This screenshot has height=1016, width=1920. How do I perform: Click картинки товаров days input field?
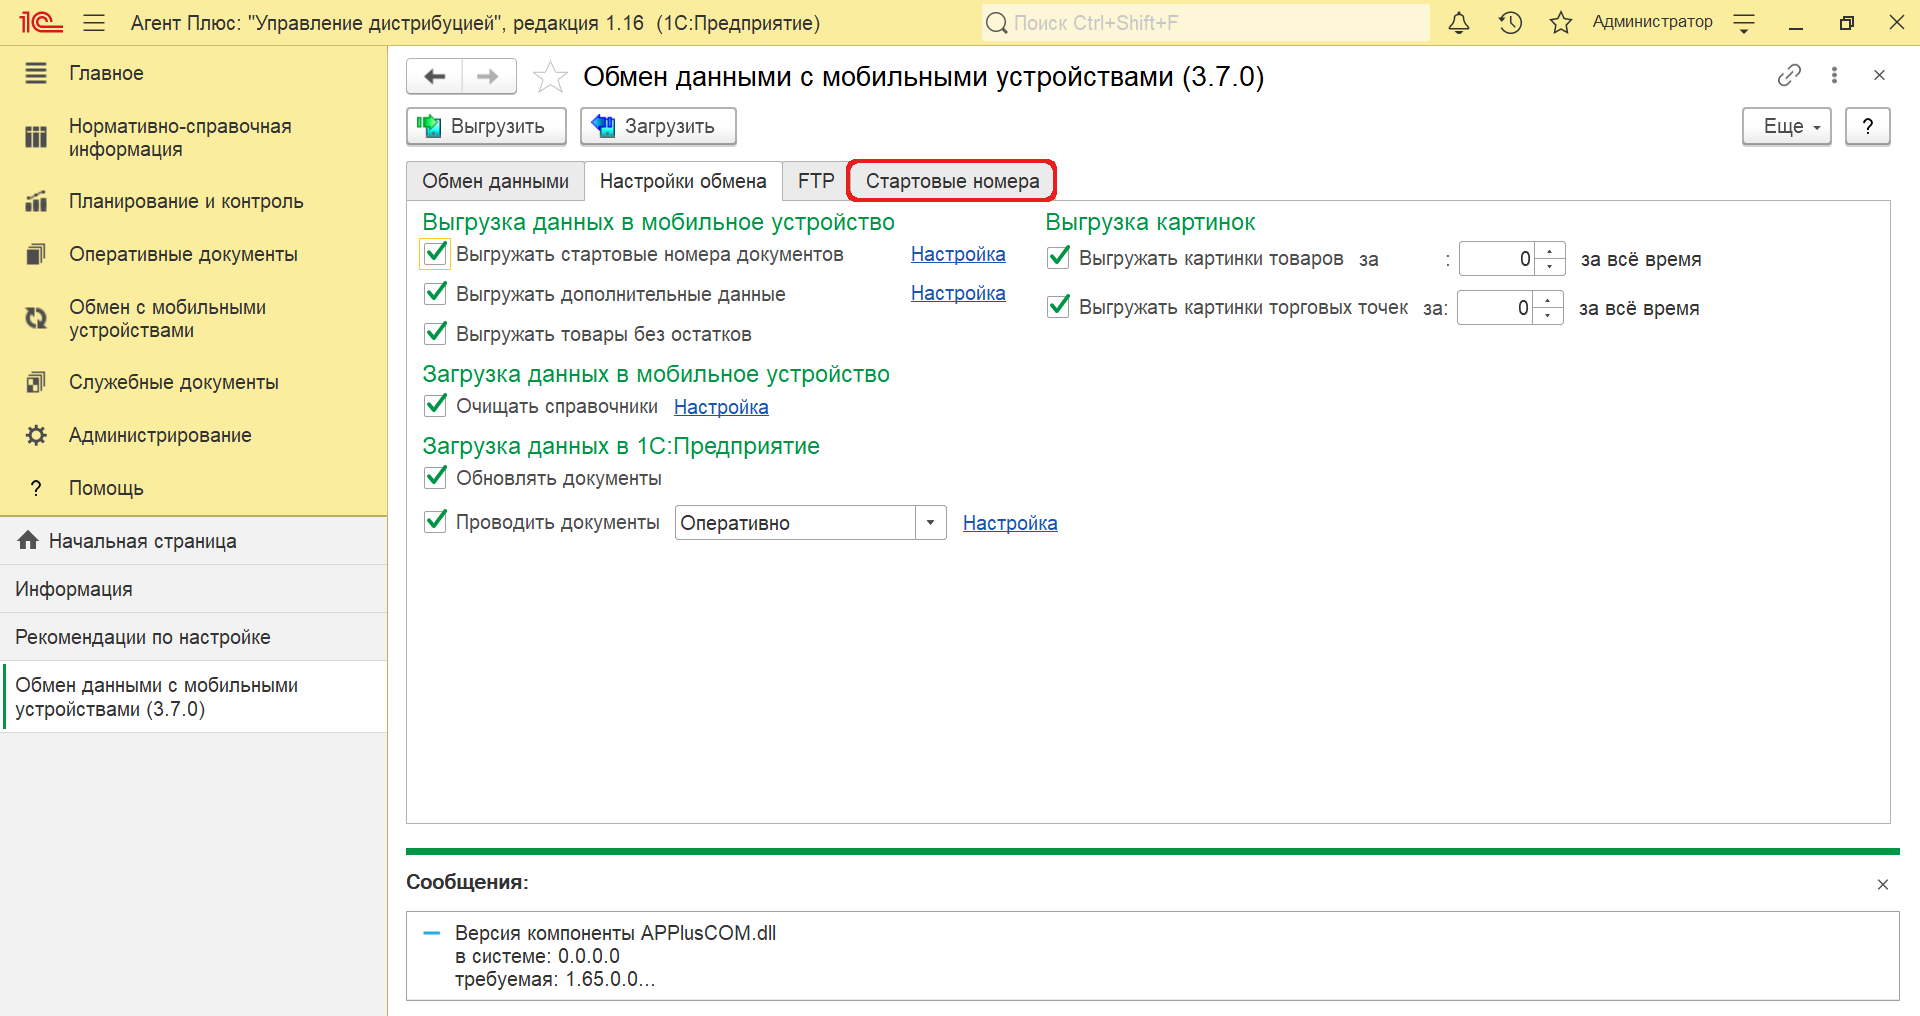[x=1497, y=259]
